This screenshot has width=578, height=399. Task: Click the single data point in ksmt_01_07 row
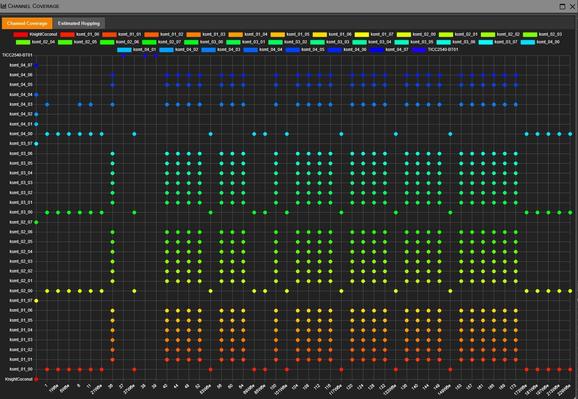coord(36,301)
